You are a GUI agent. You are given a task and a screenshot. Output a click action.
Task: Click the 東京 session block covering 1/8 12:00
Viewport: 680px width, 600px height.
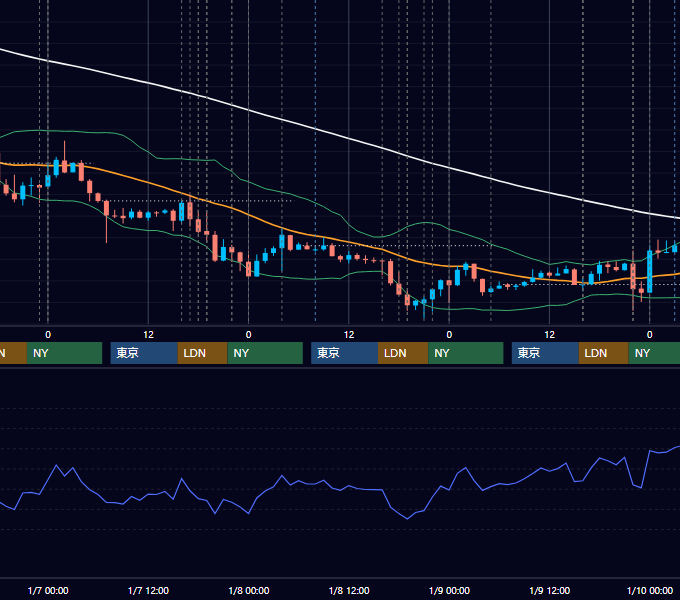345,353
